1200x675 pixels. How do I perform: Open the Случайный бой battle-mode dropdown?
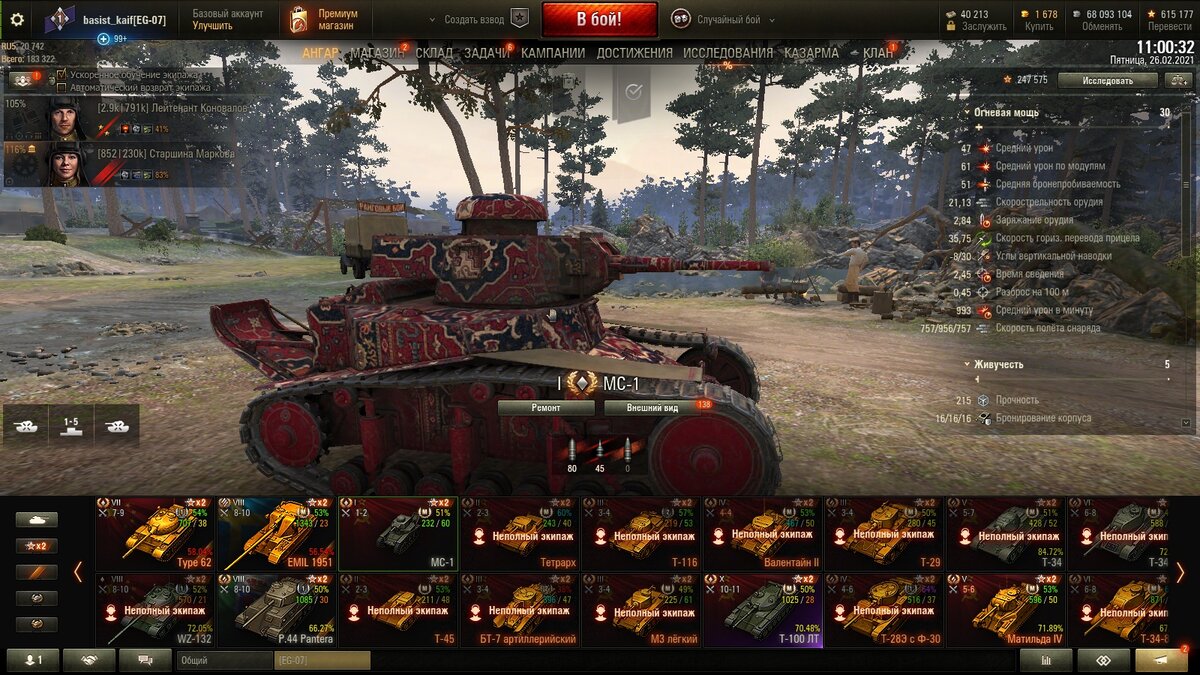coord(722,19)
